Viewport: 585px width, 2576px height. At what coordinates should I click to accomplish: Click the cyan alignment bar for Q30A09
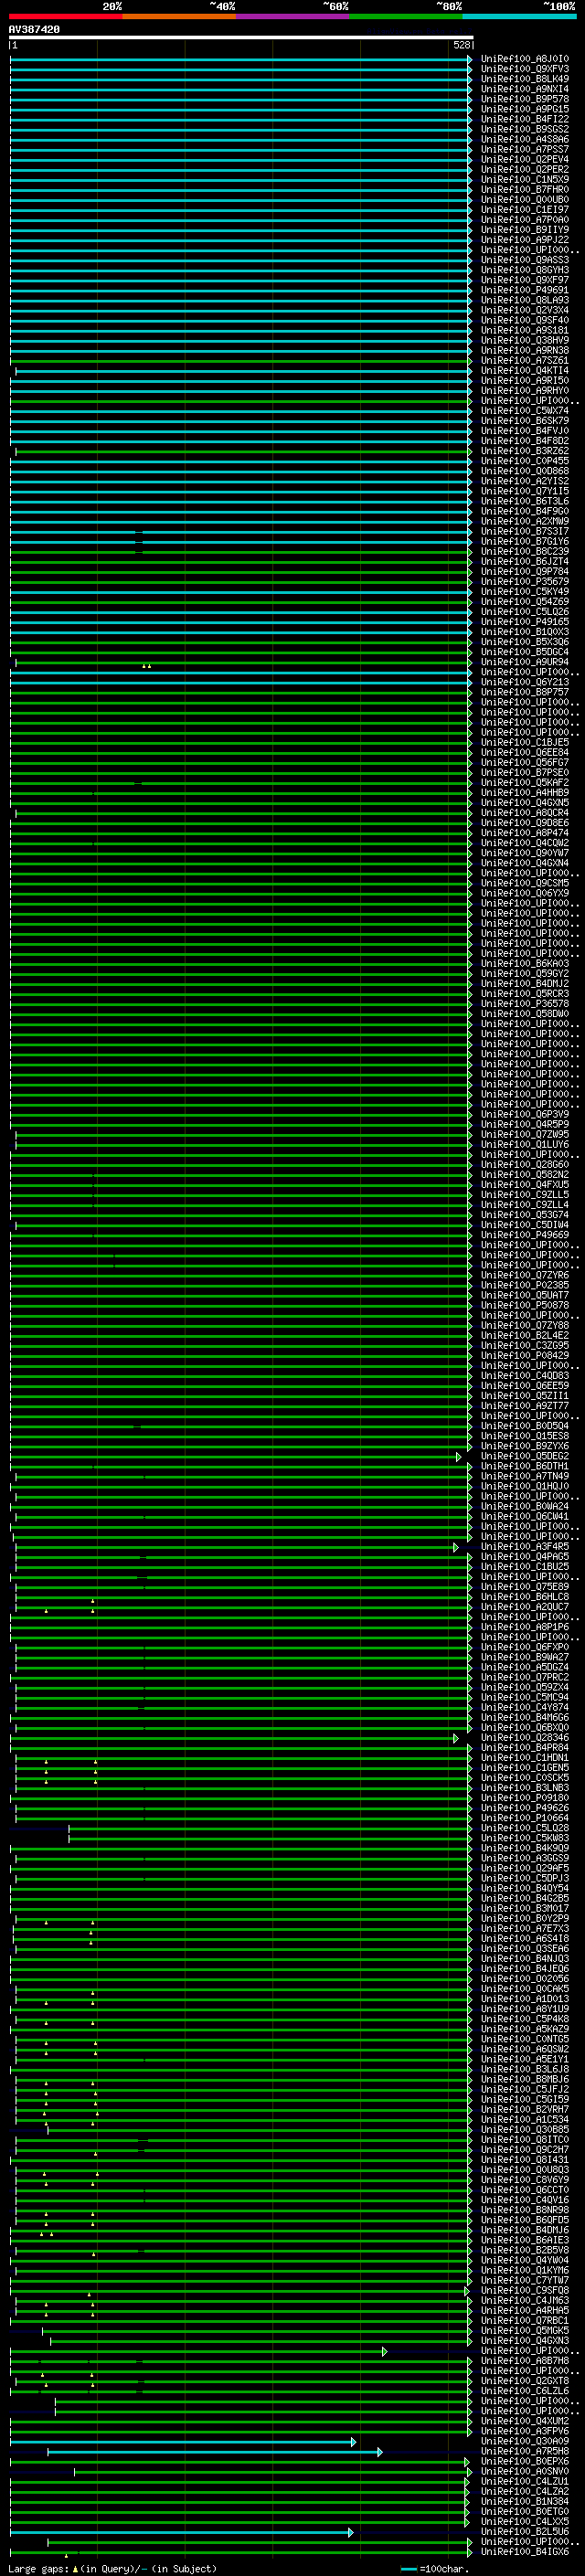[x=183, y=2441]
